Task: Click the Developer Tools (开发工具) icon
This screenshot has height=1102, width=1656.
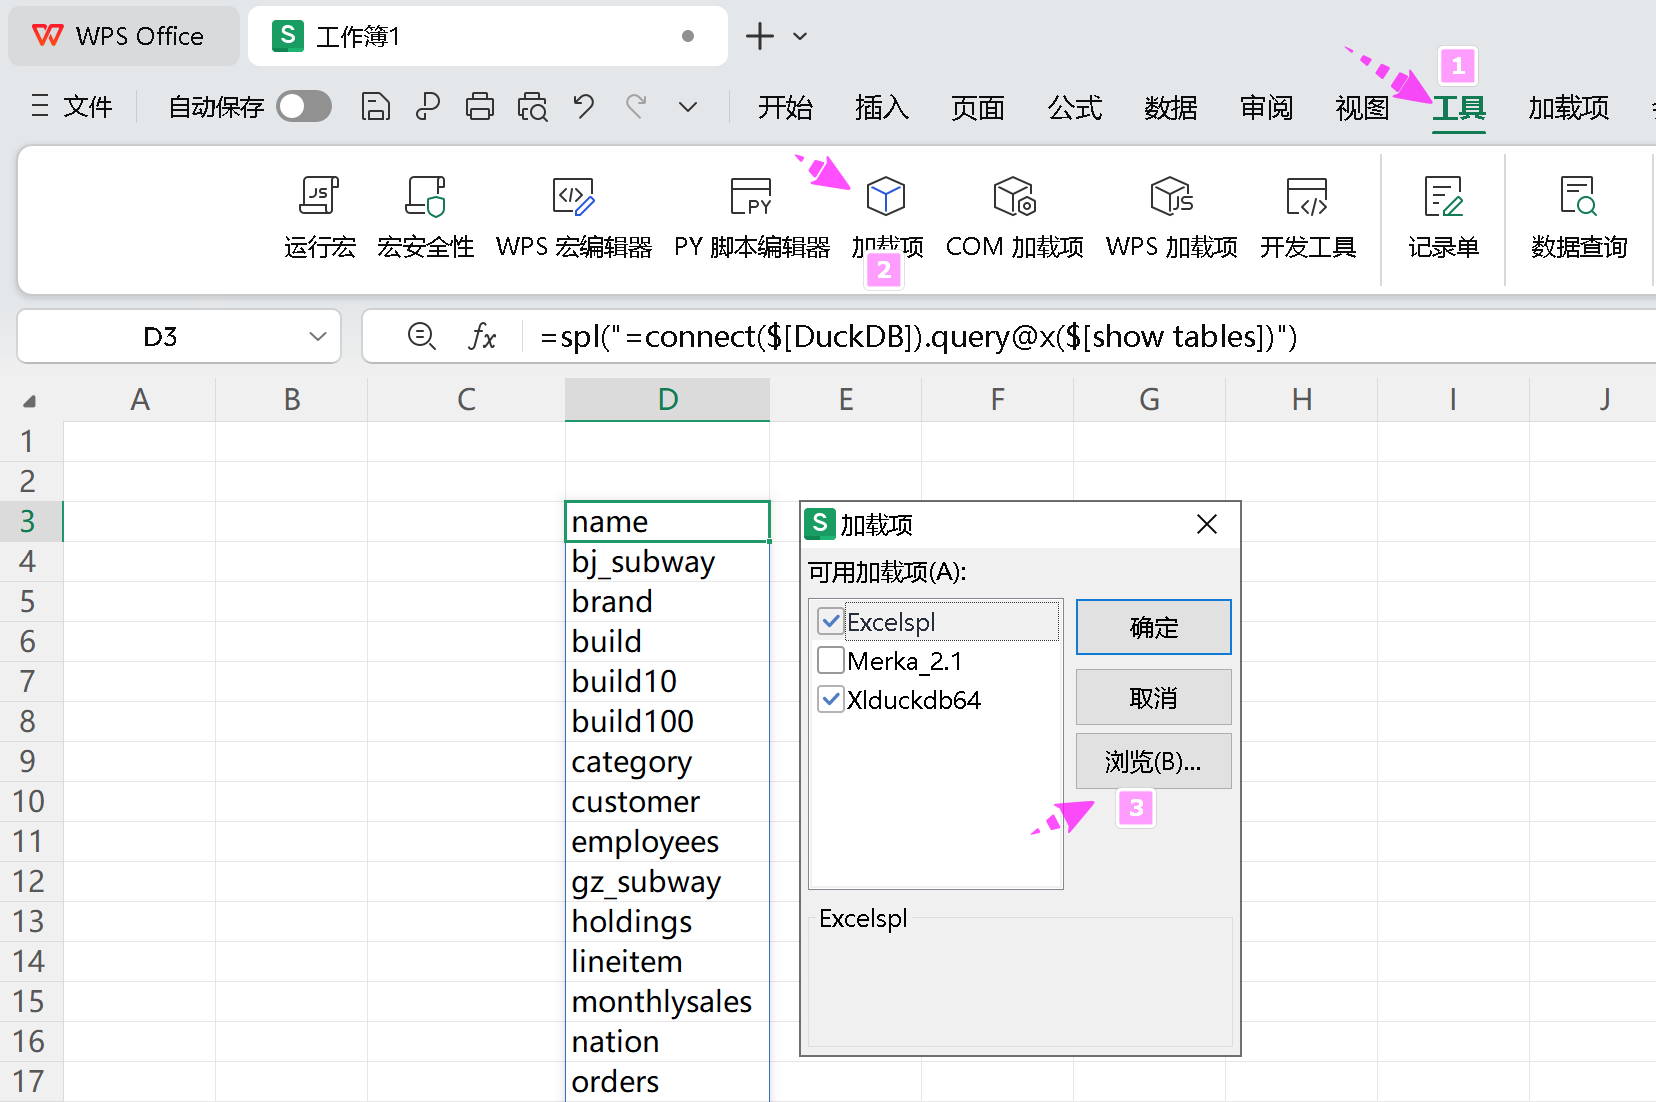Action: coord(1307,197)
